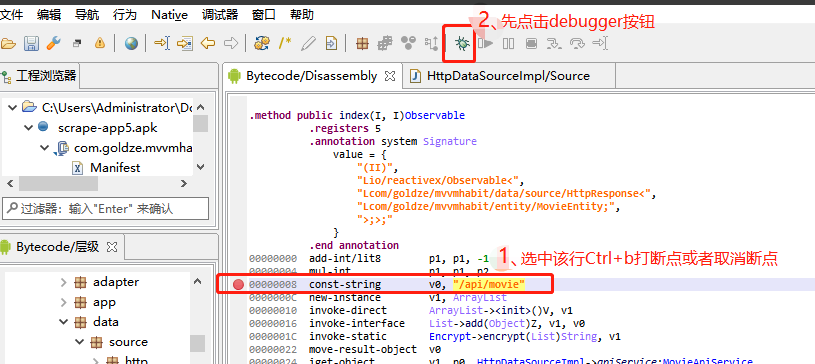Image resolution: width=815 pixels, height=364 pixels.
Task: Click the small window toolbar icon
Action: click(77, 44)
